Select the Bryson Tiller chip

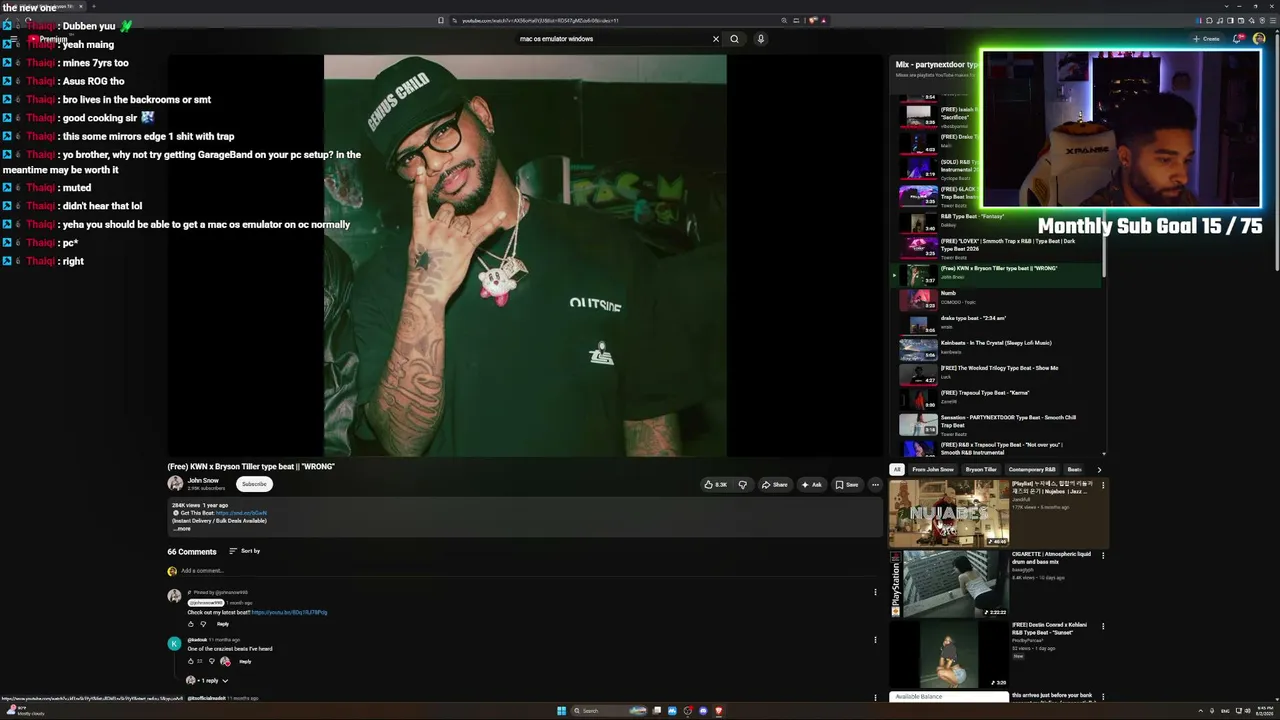tap(981, 469)
